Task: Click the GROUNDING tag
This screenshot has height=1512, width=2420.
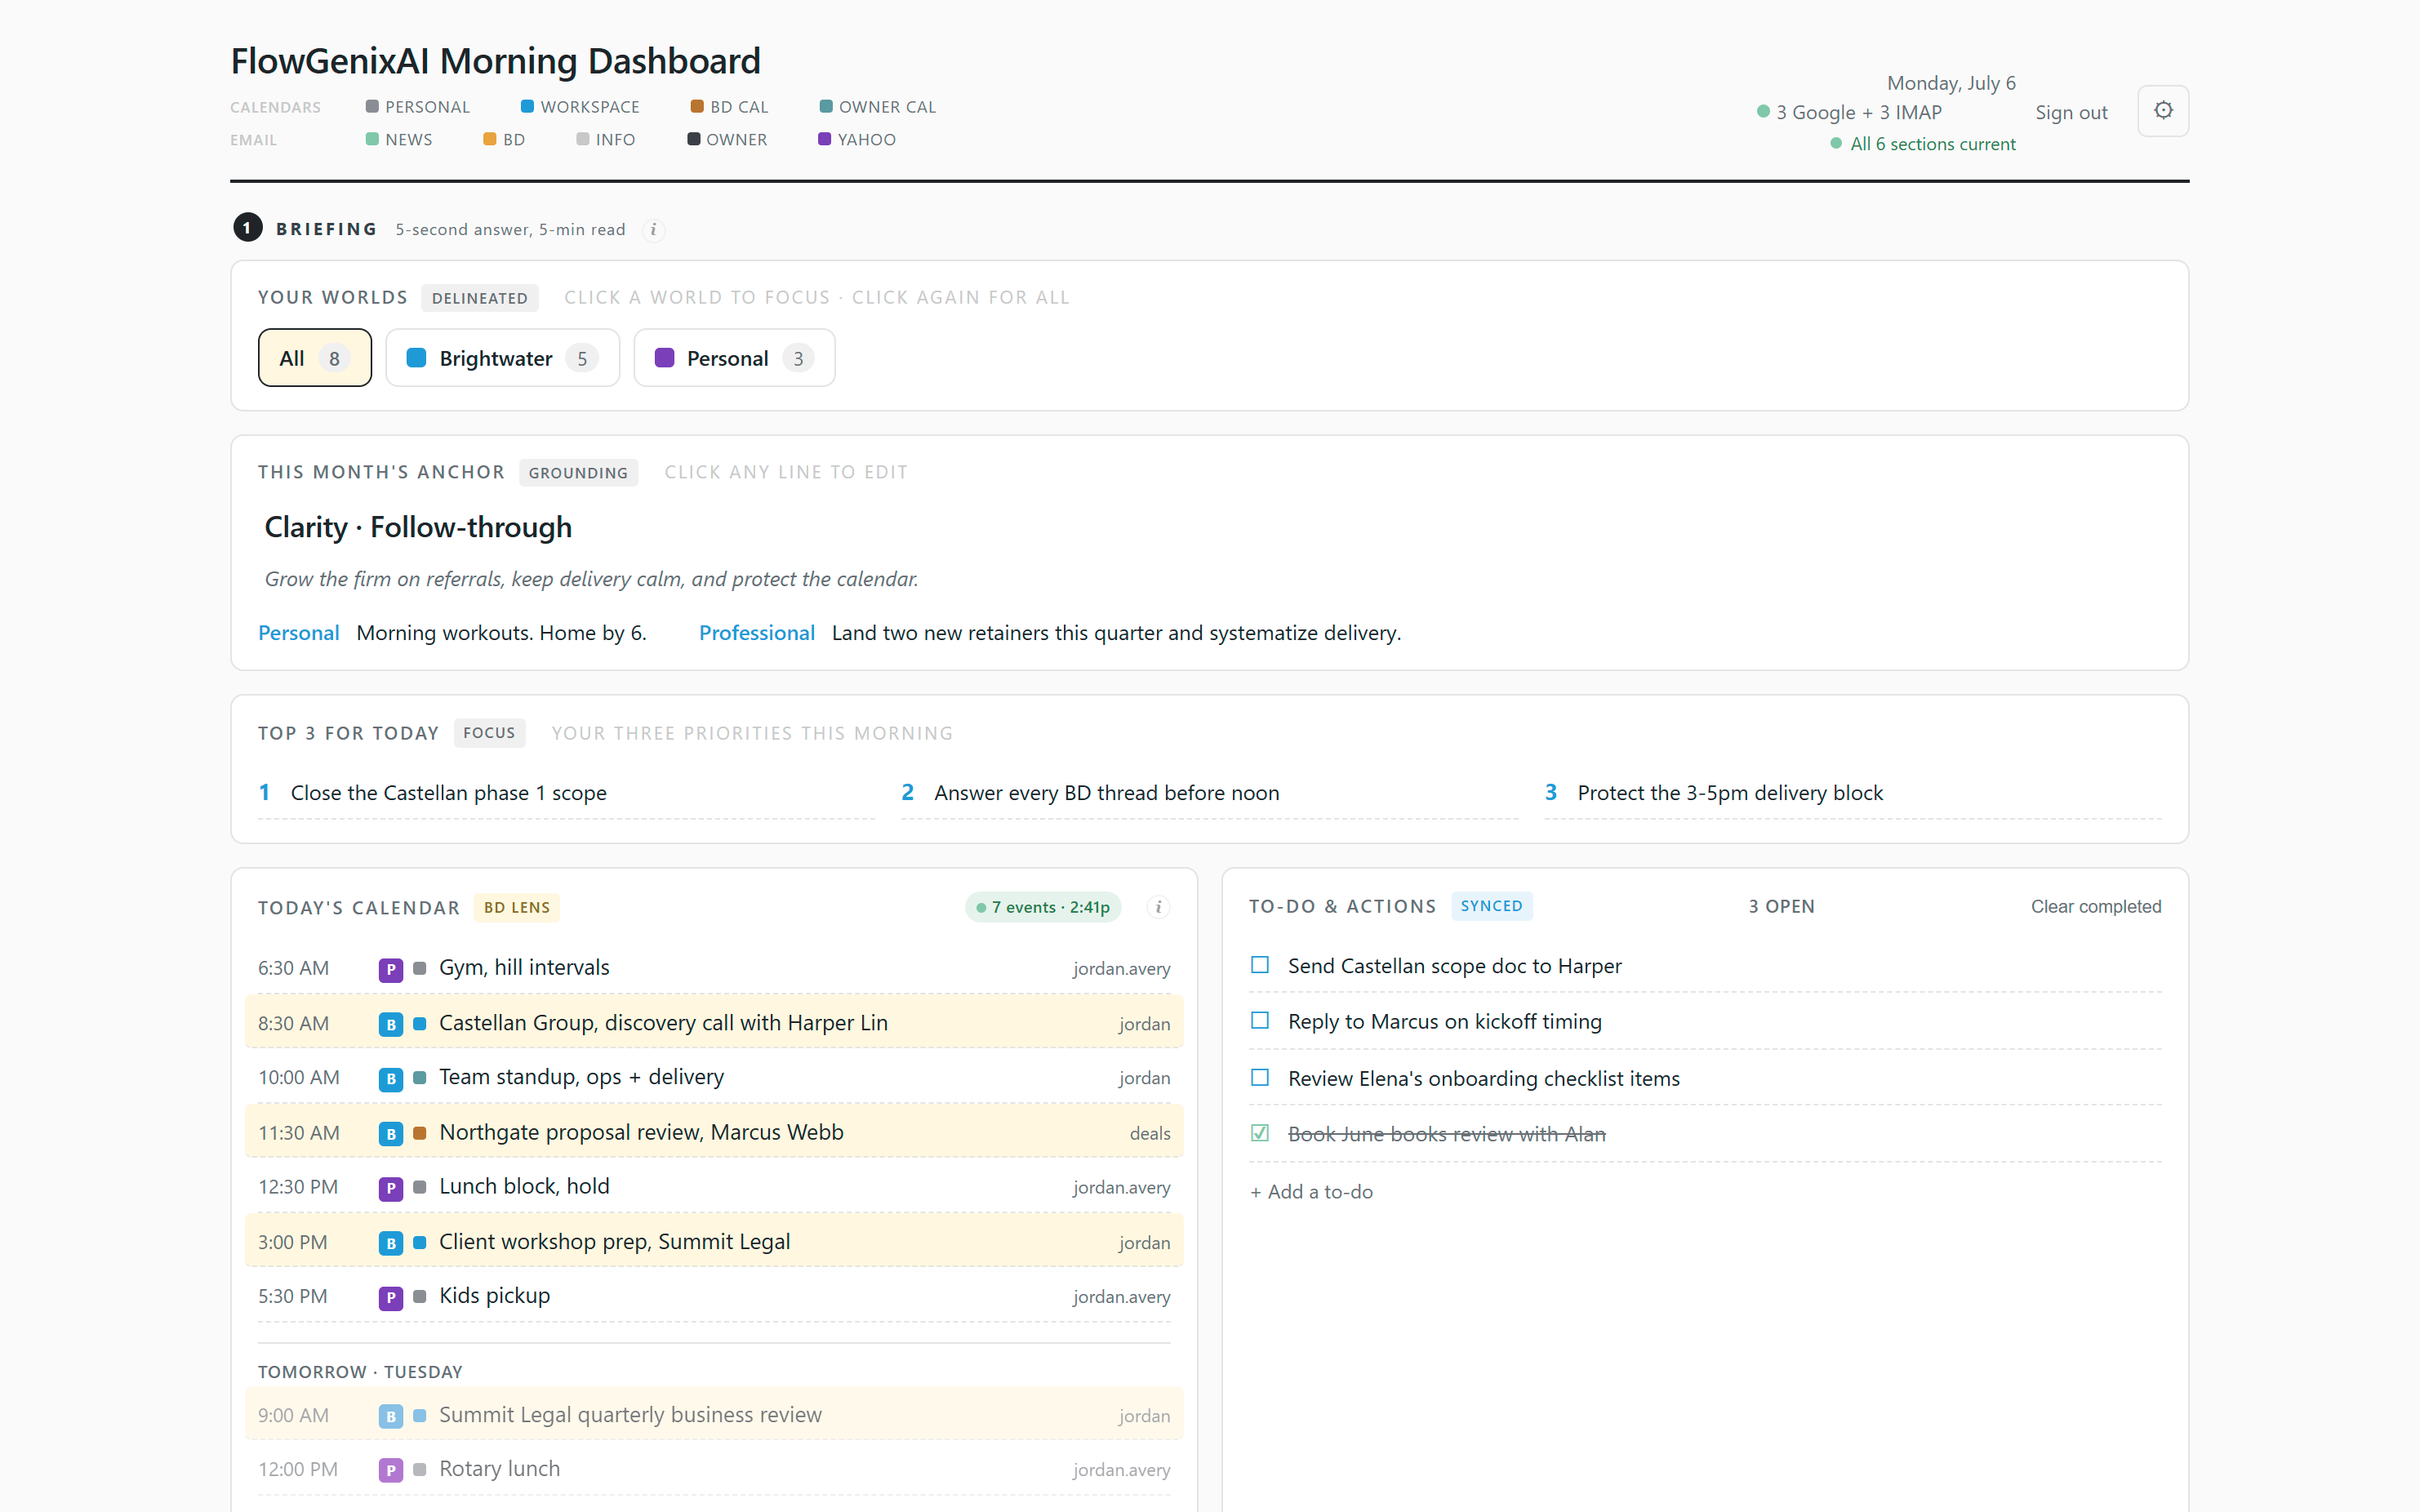Action: [578, 473]
